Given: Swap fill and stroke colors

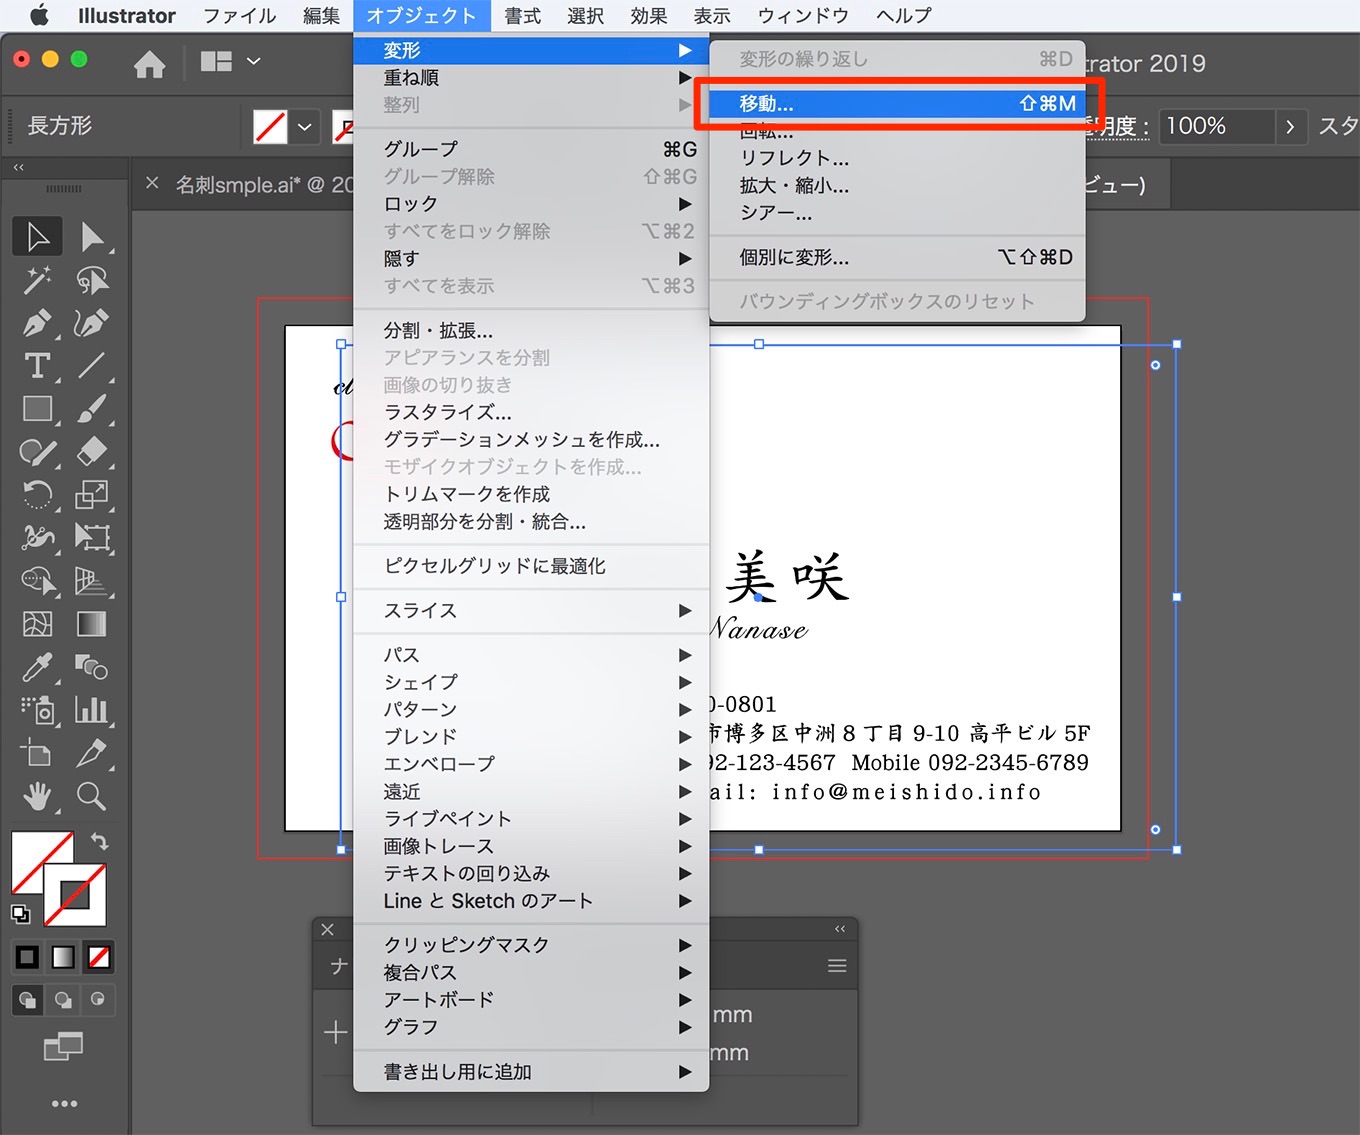Looking at the screenshot, I should (x=99, y=841).
